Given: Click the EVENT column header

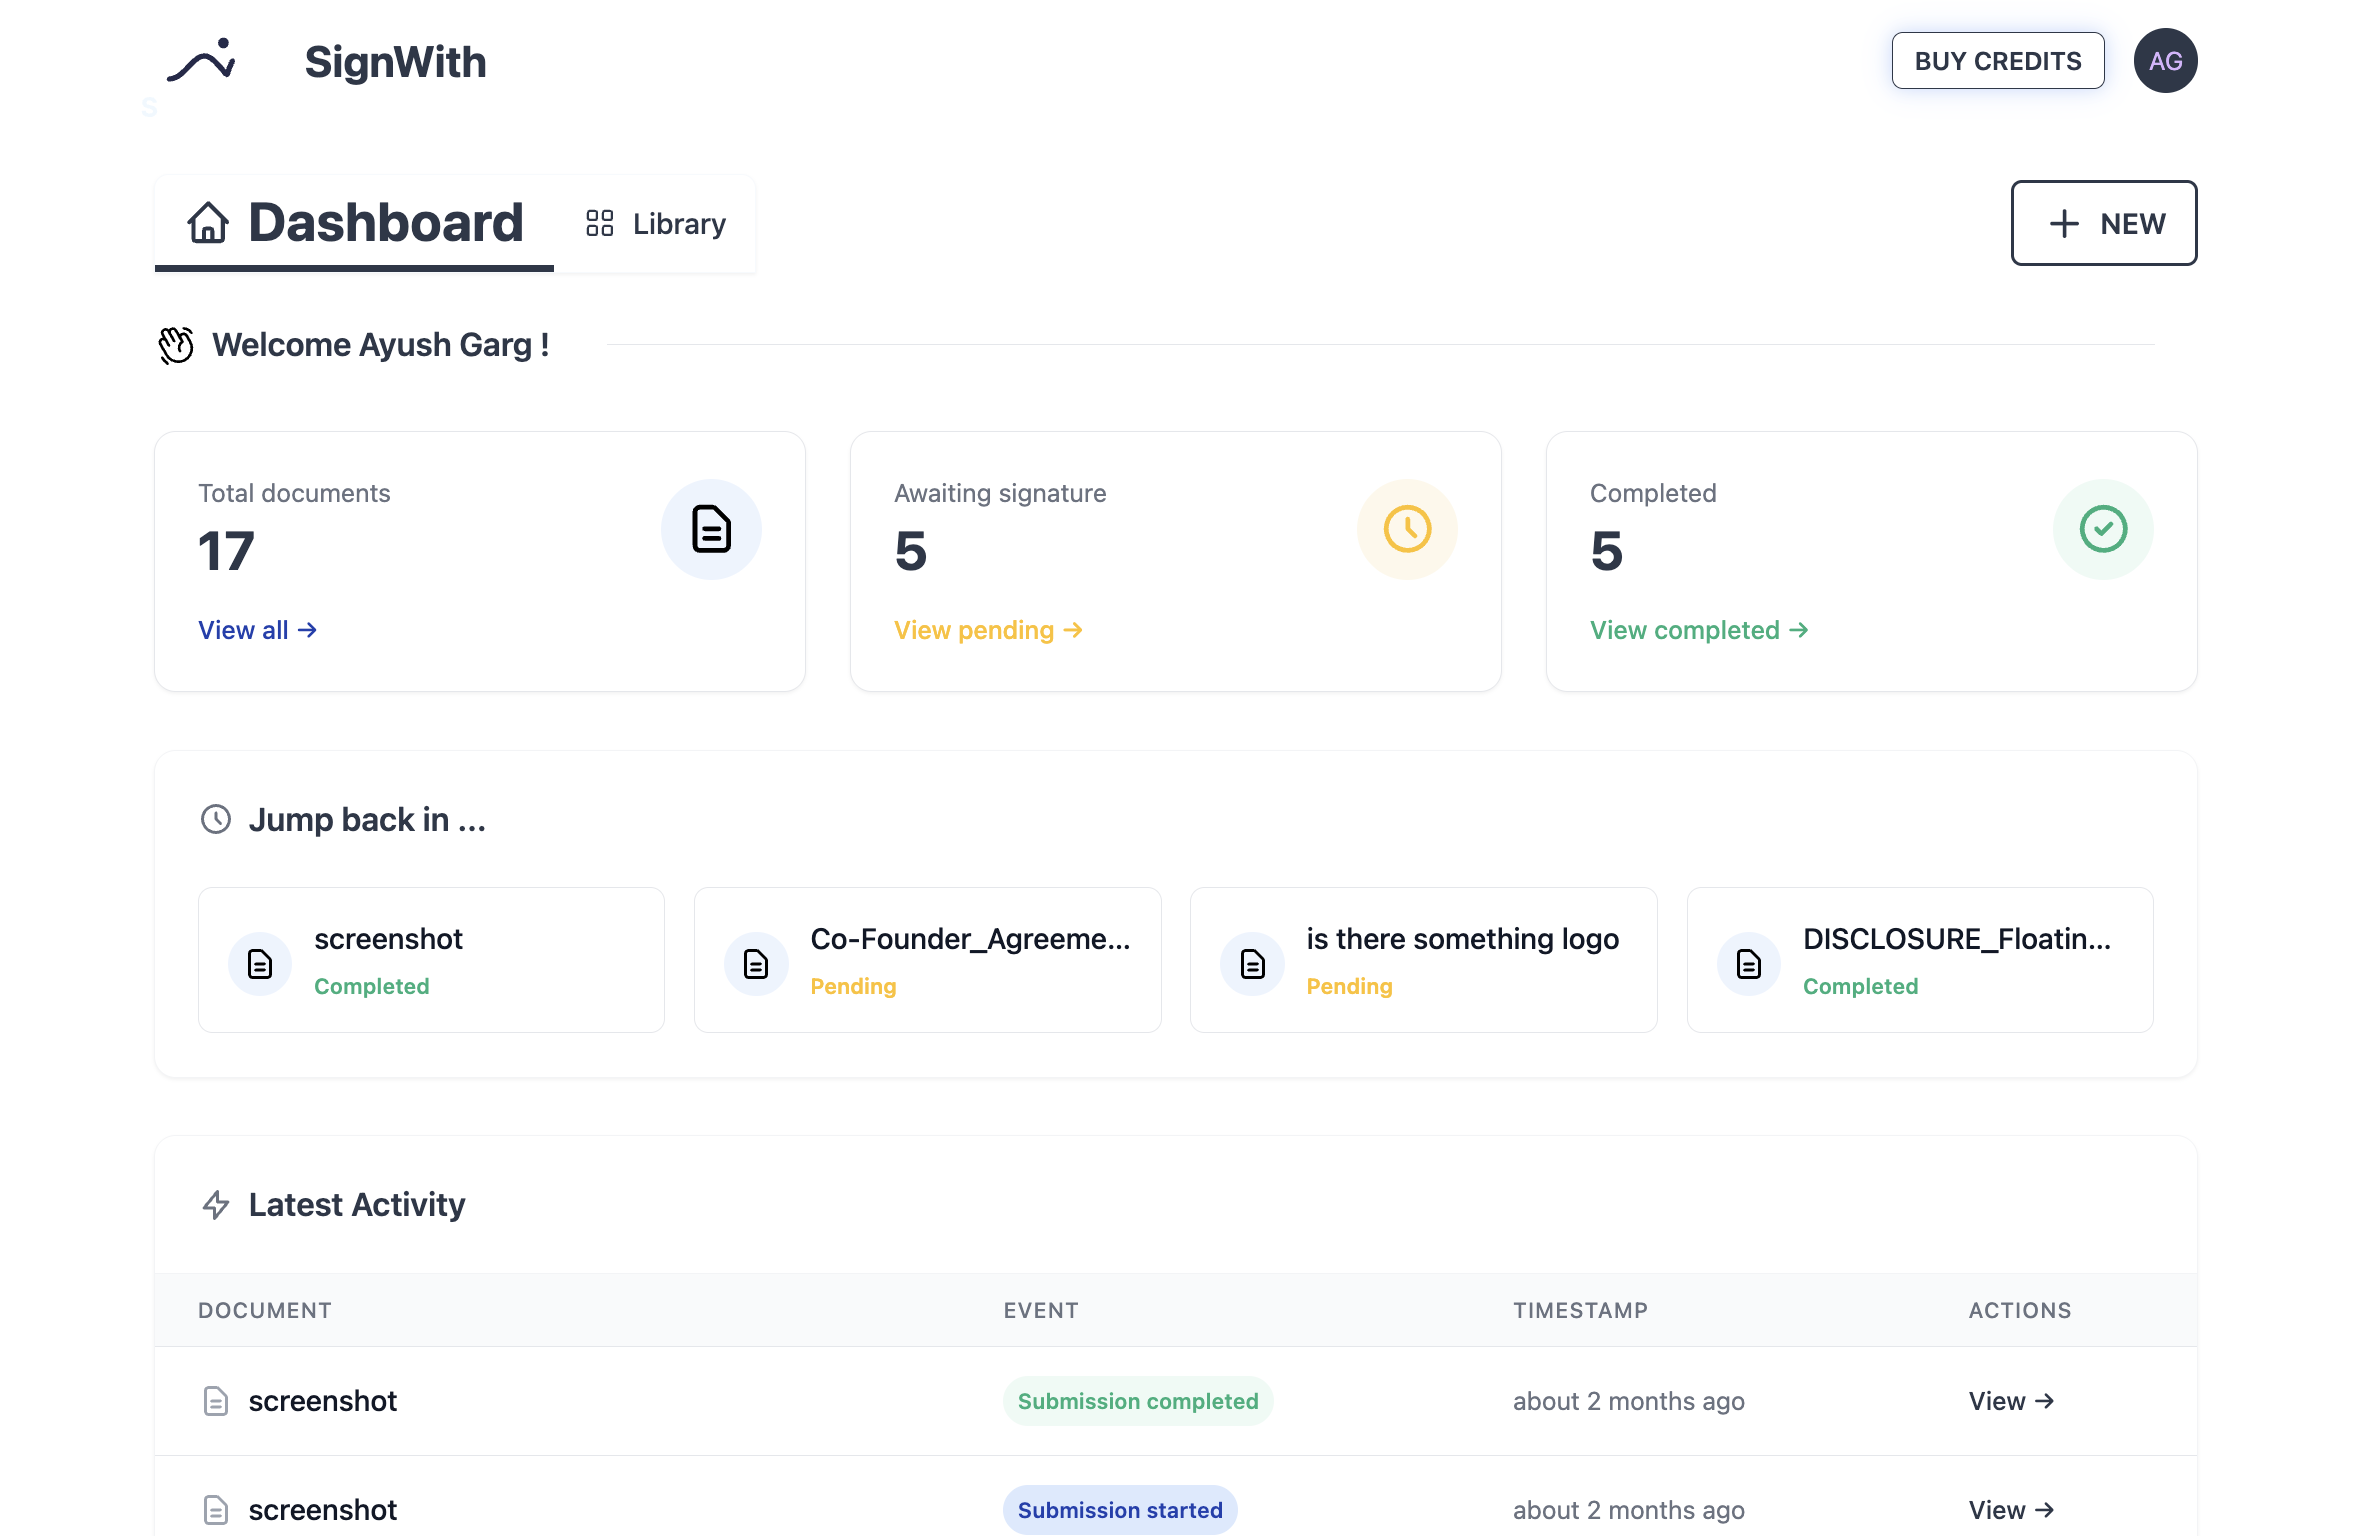Looking at the screenshot, I should tap(1041, 1310).
